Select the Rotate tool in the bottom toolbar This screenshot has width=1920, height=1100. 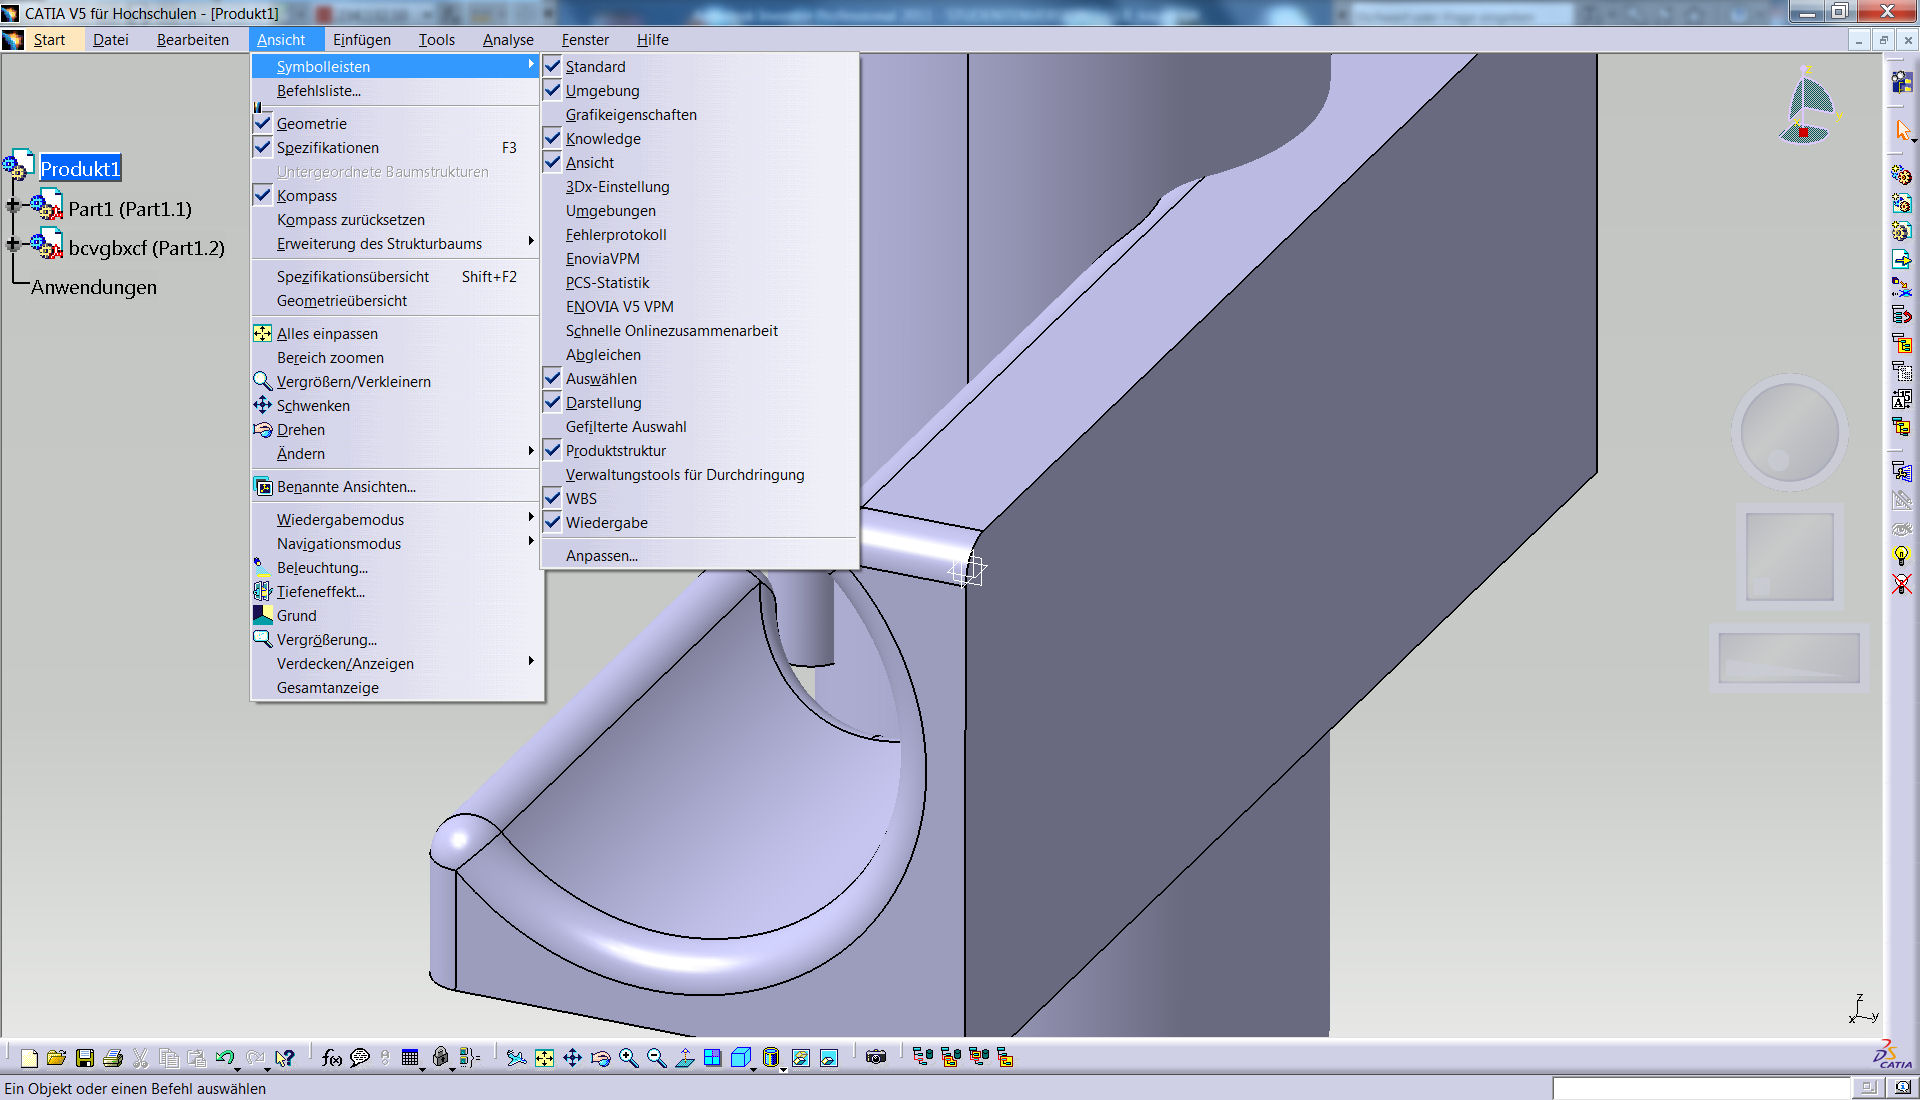pos(600,1058)
